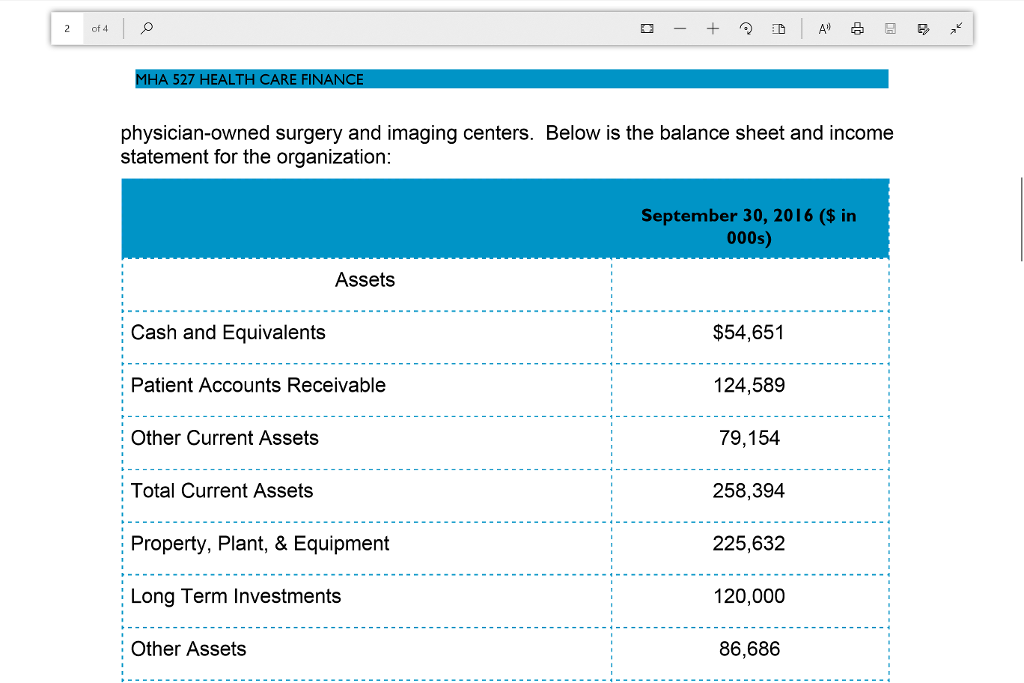Open the search tool in the PDF viewer

coord(146,28)
